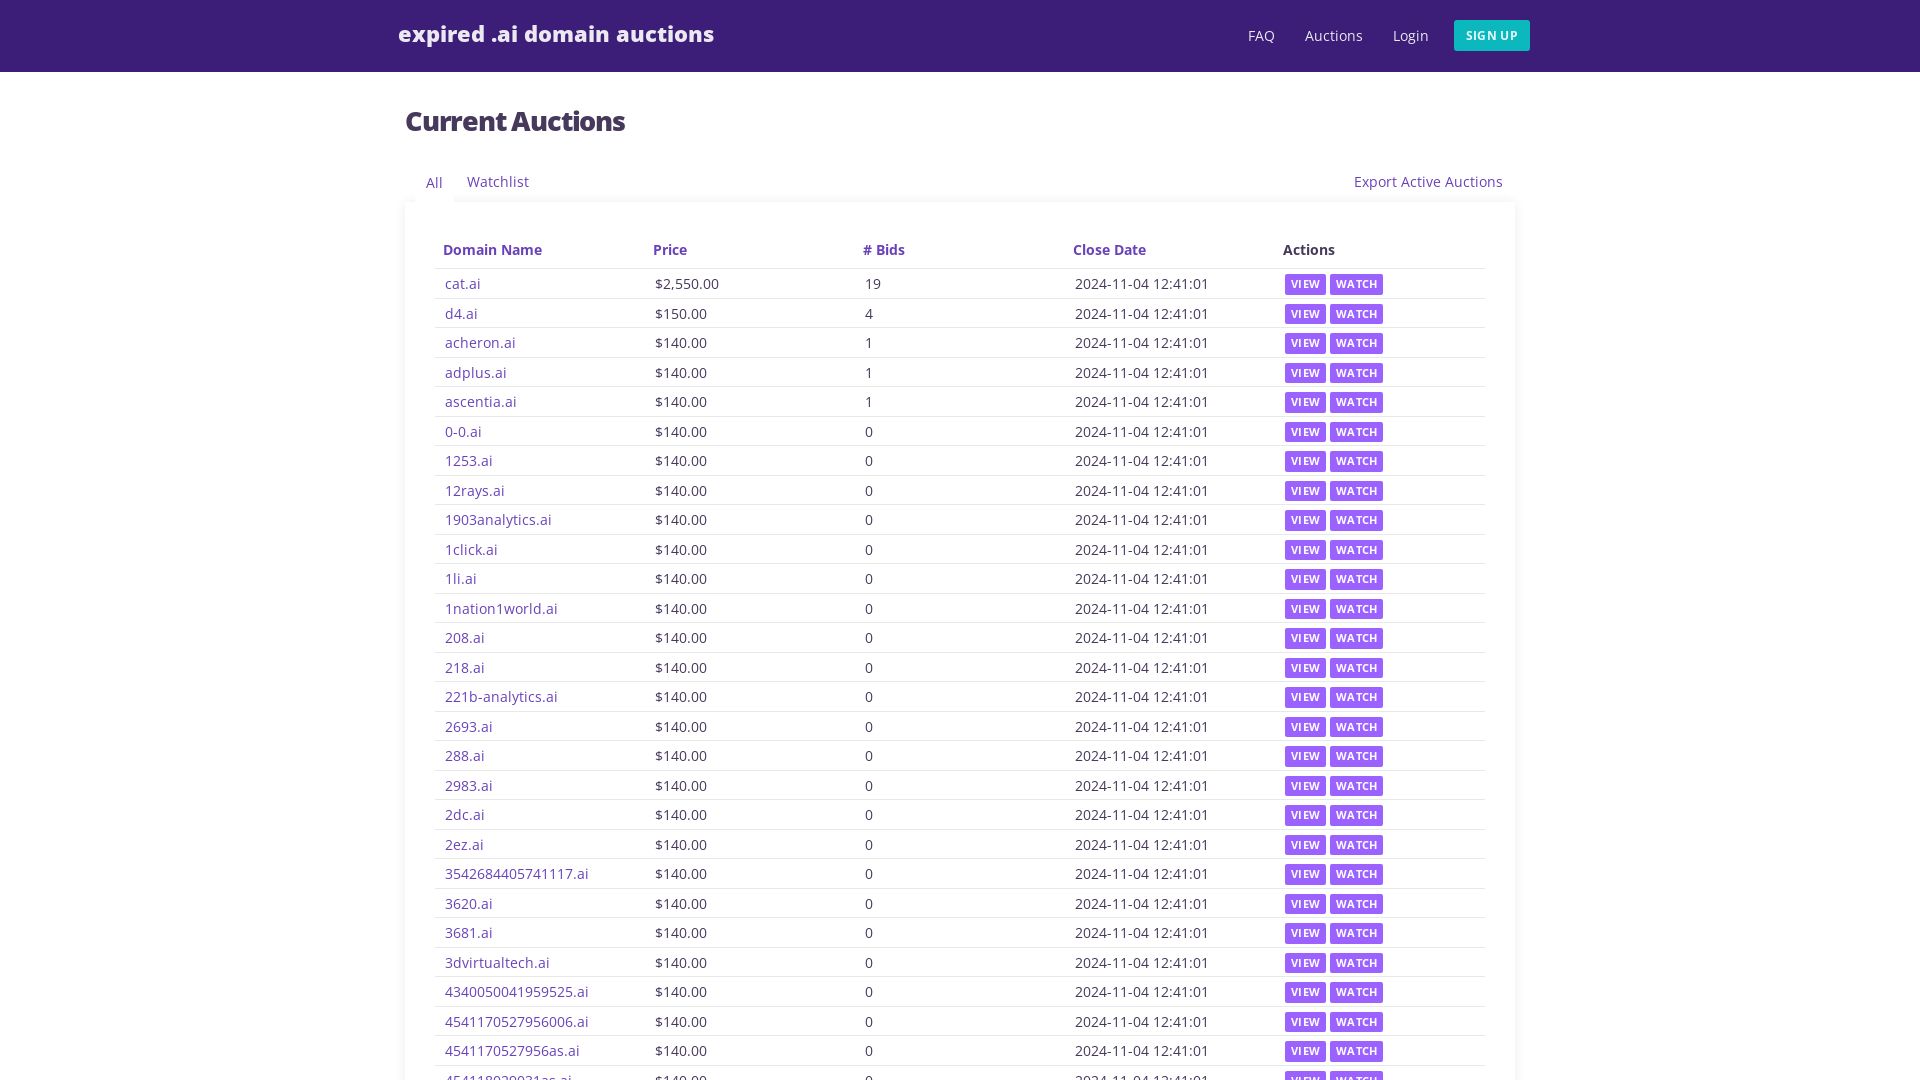Go to expired .ai domain auctions home
This screenshot has height=1080, width=1920.
(556, 34)
